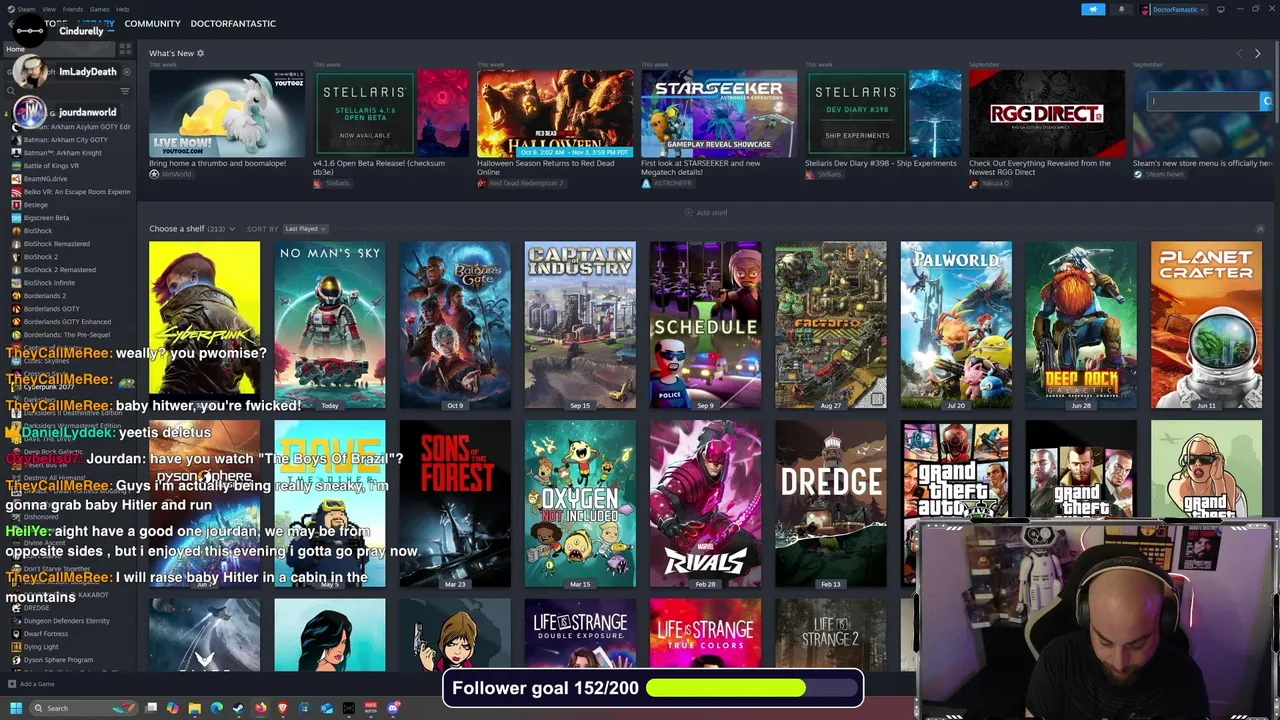Open the notifications bell
This screenshot has width=1280, height=720.
pyautogui.click(x=1120, y=9)
